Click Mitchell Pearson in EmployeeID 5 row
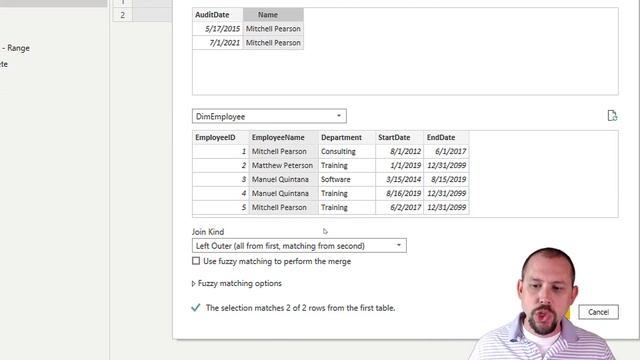640x360 pixels. click(284, 207)
